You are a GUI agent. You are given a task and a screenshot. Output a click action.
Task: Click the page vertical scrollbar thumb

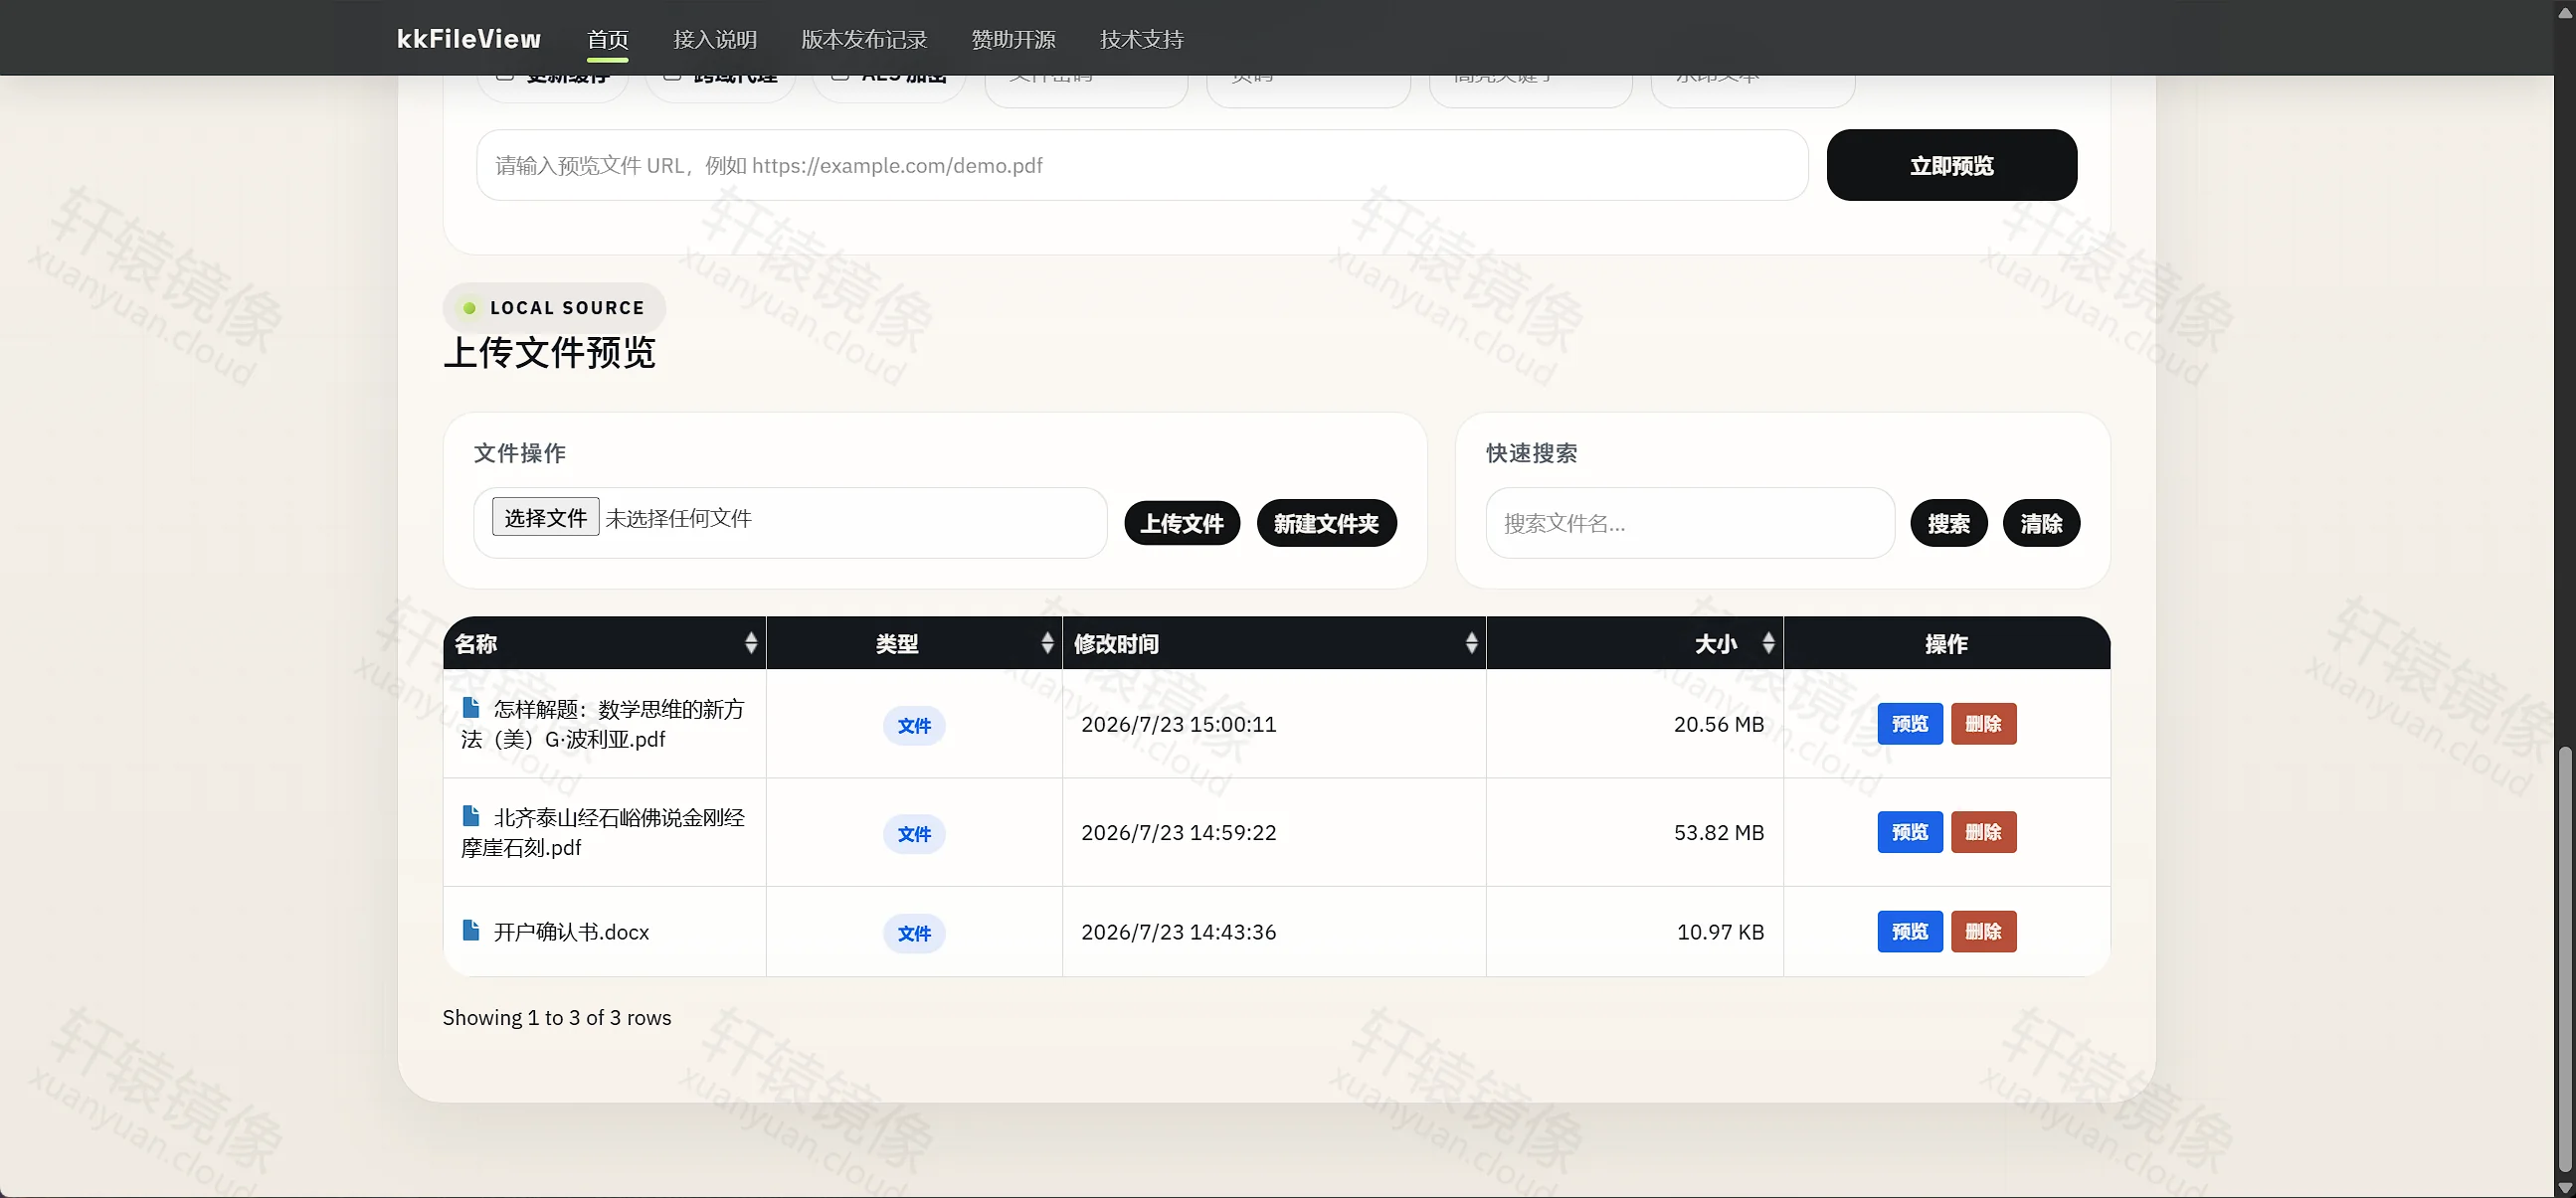pos(2565,960)
